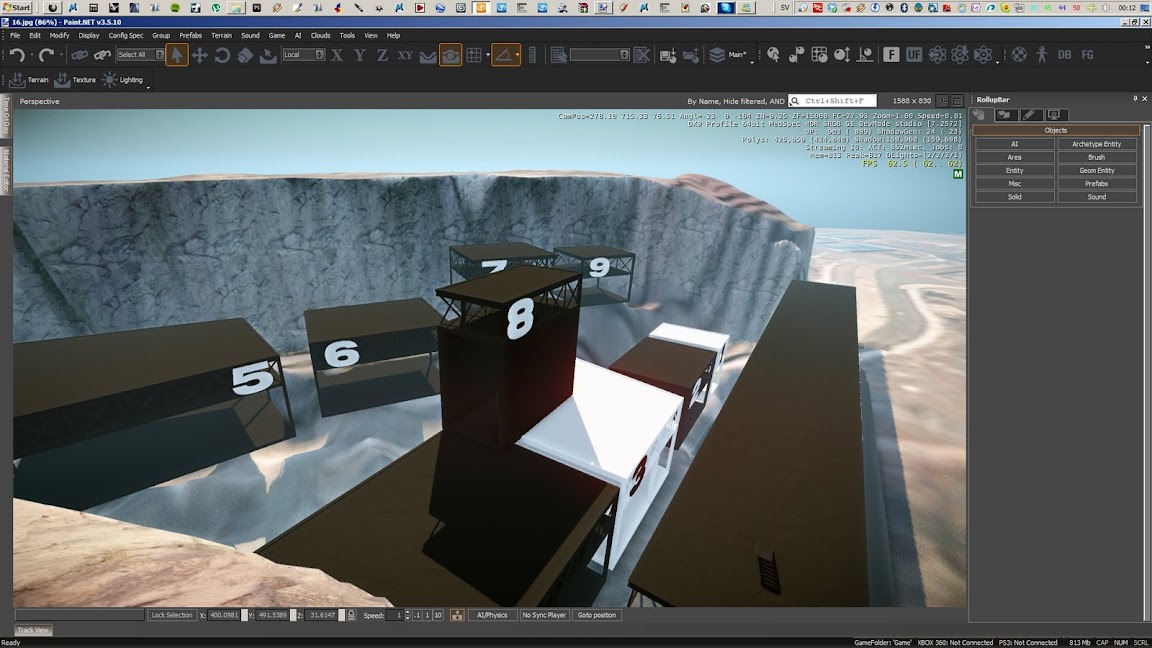
Task: Click the lifebuoy icon in top toolbar
Action: tap(1019, 54)
